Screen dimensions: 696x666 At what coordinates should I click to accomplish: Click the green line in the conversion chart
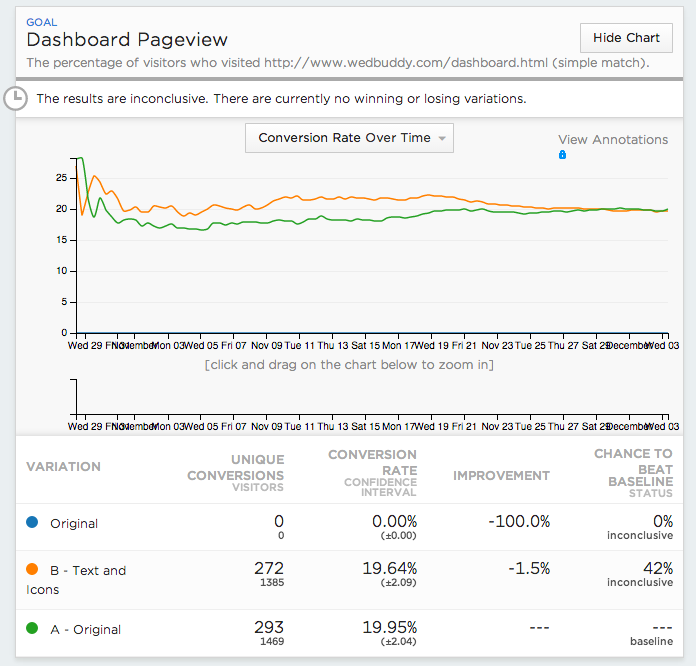coord(300,218)
